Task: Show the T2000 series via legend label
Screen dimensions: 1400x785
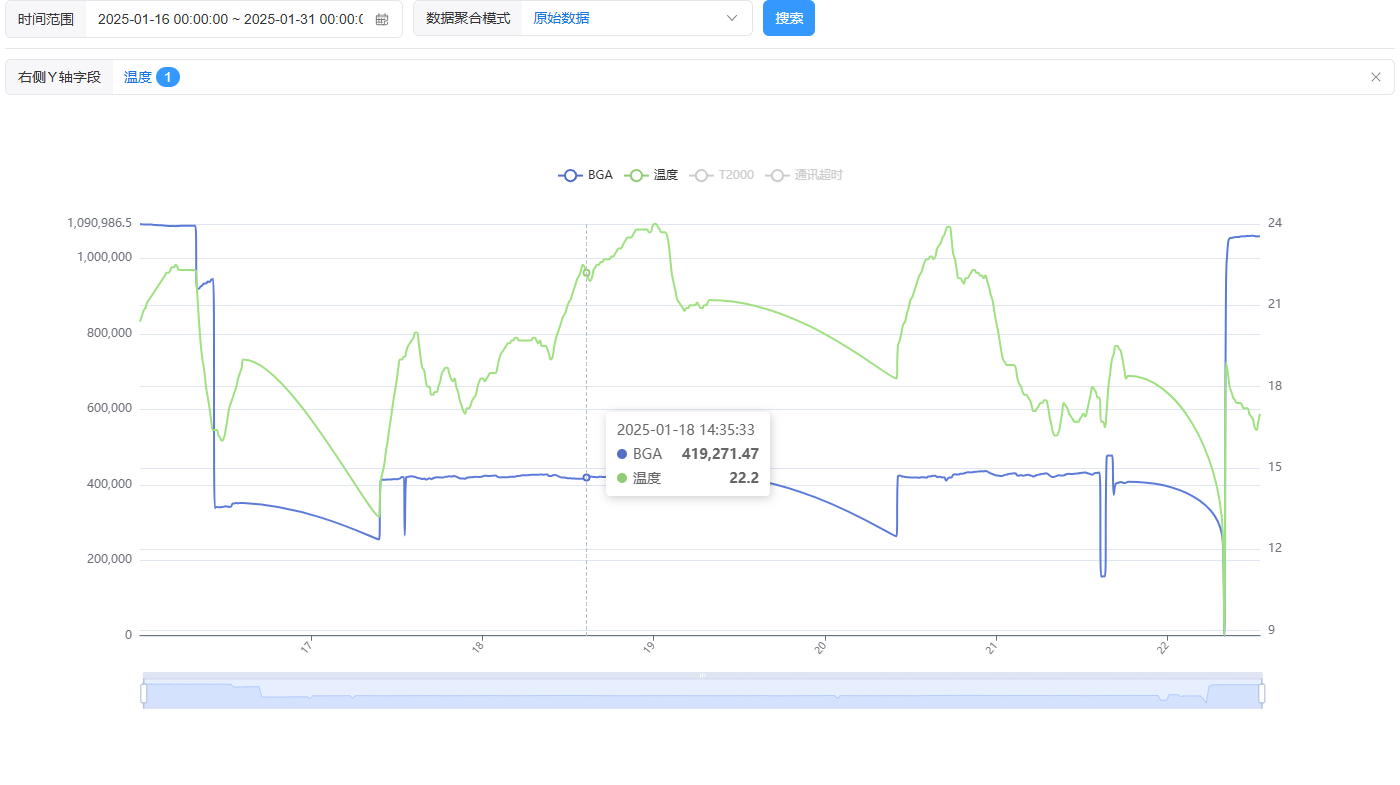Action: coord(736,175)
